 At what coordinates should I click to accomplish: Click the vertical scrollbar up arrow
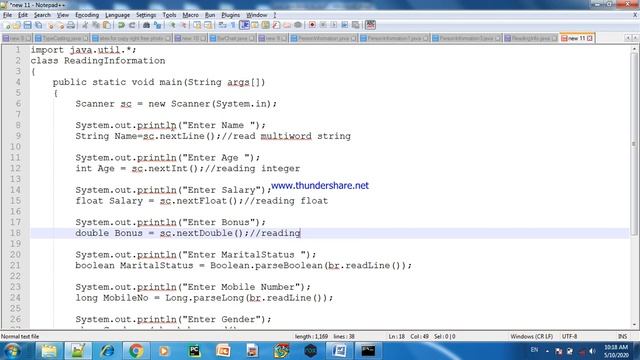(634, 49)
